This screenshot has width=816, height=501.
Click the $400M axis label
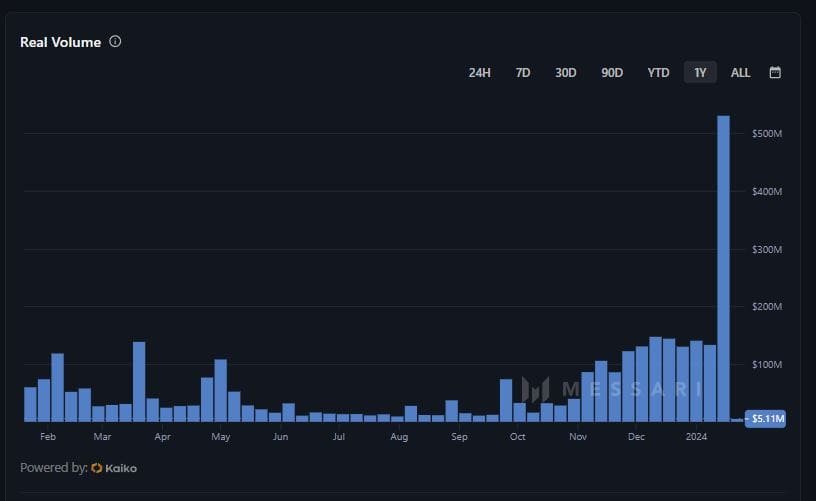[x=767, y=191]
